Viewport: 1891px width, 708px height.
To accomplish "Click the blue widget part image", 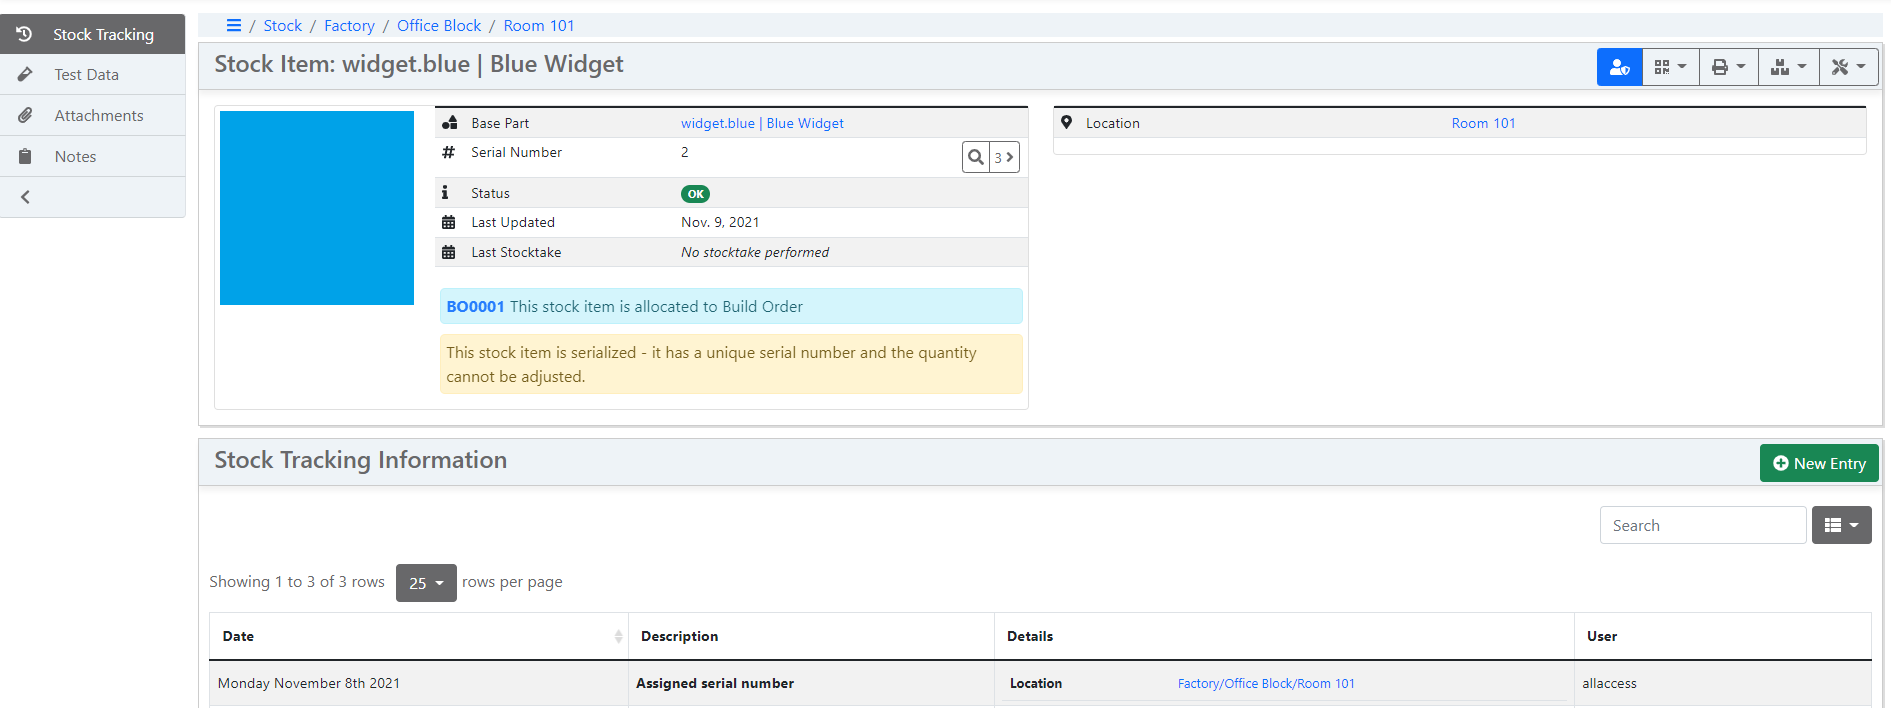I will pyautogui.click(x=317, y=208).
